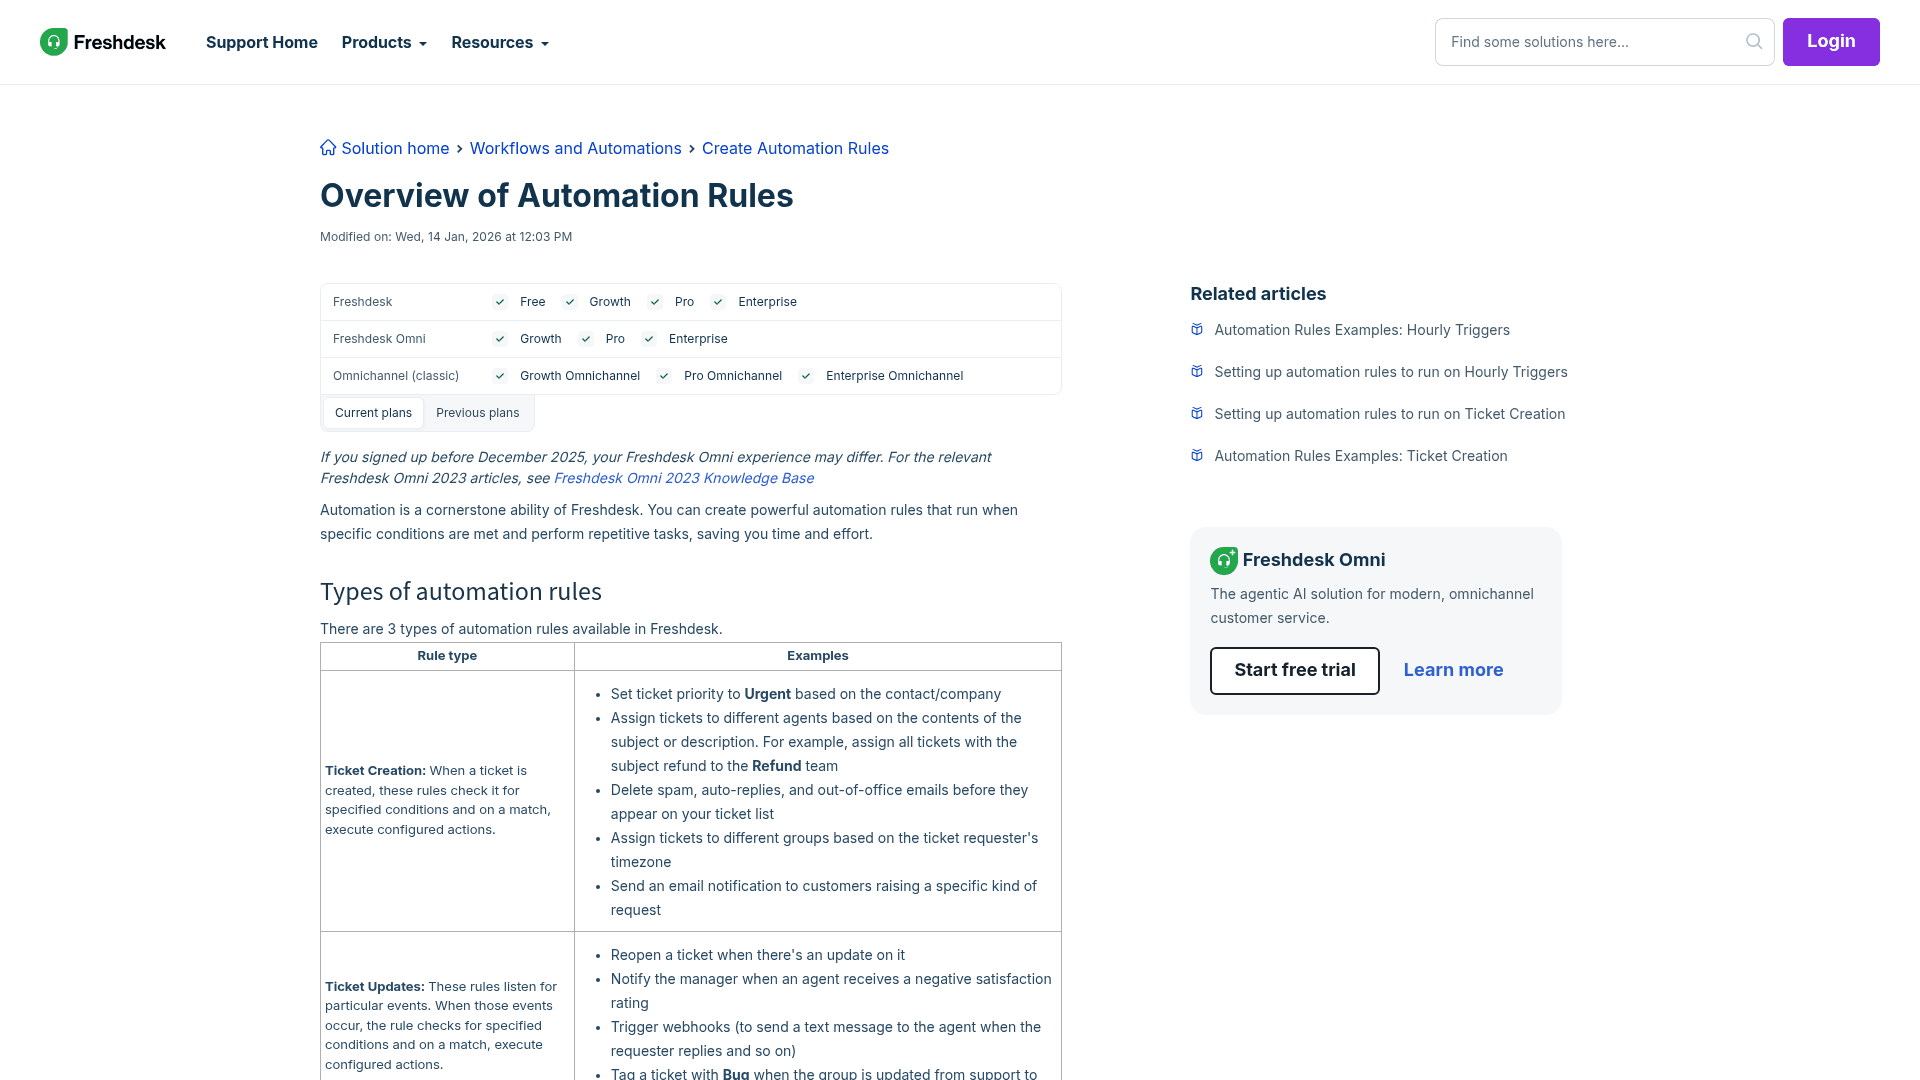Image resolution: width=1920 pixels, height=1080 pixels.
Task: Click check icon next to Enterprise Omnichannel
Action: (x=806, y=376)
